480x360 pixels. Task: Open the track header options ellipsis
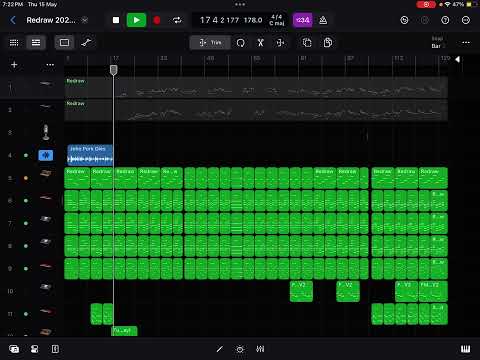[50, 65]
